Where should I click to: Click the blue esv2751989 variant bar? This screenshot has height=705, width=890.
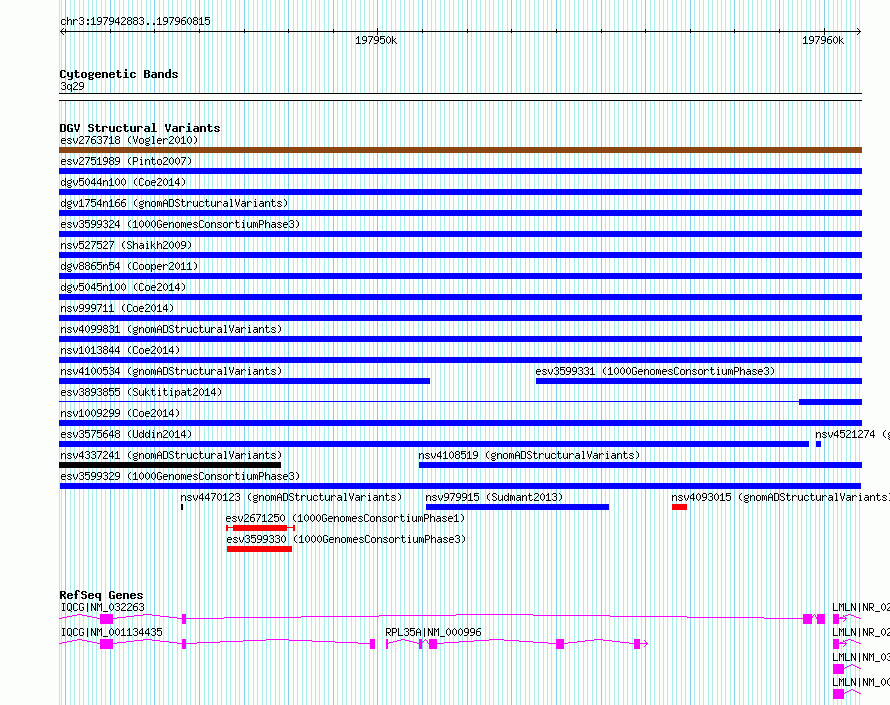click(x=460, y=171)
